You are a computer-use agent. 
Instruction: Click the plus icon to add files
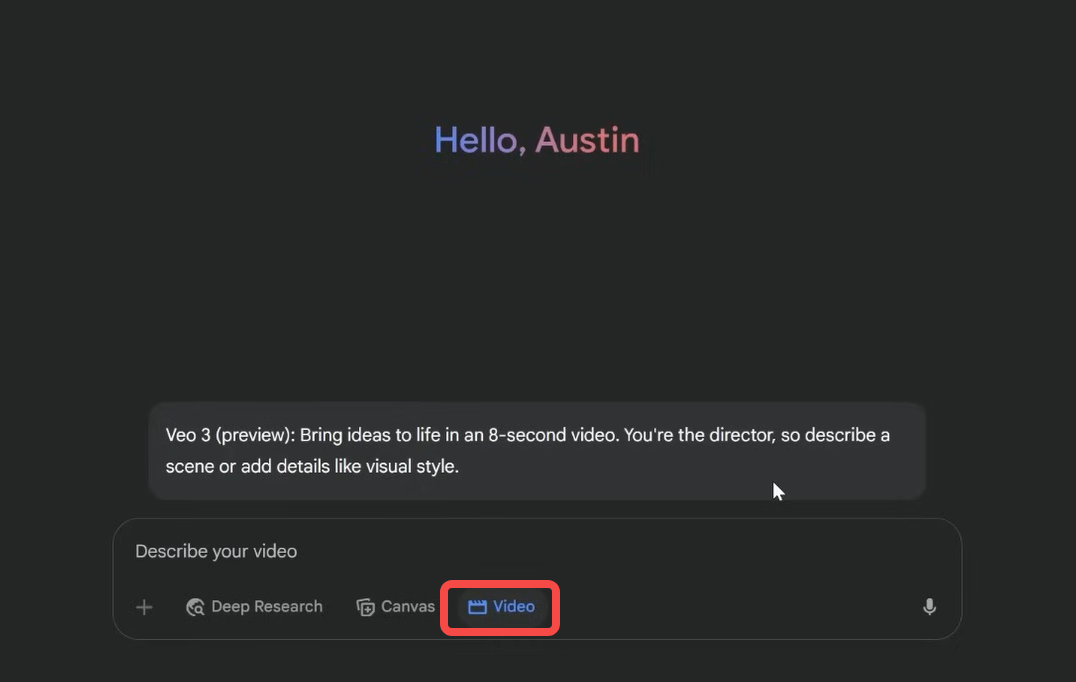pos(144,607)
